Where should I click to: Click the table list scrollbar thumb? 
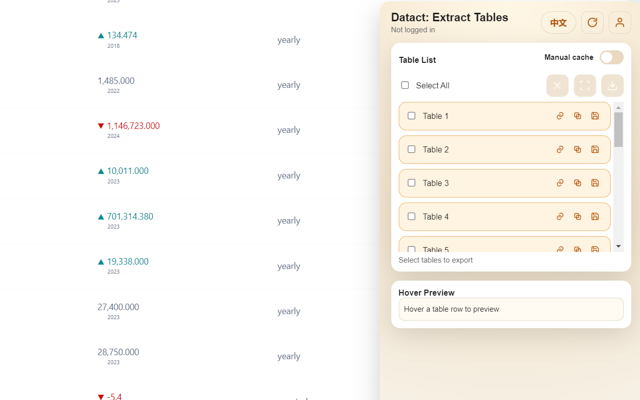618,129
